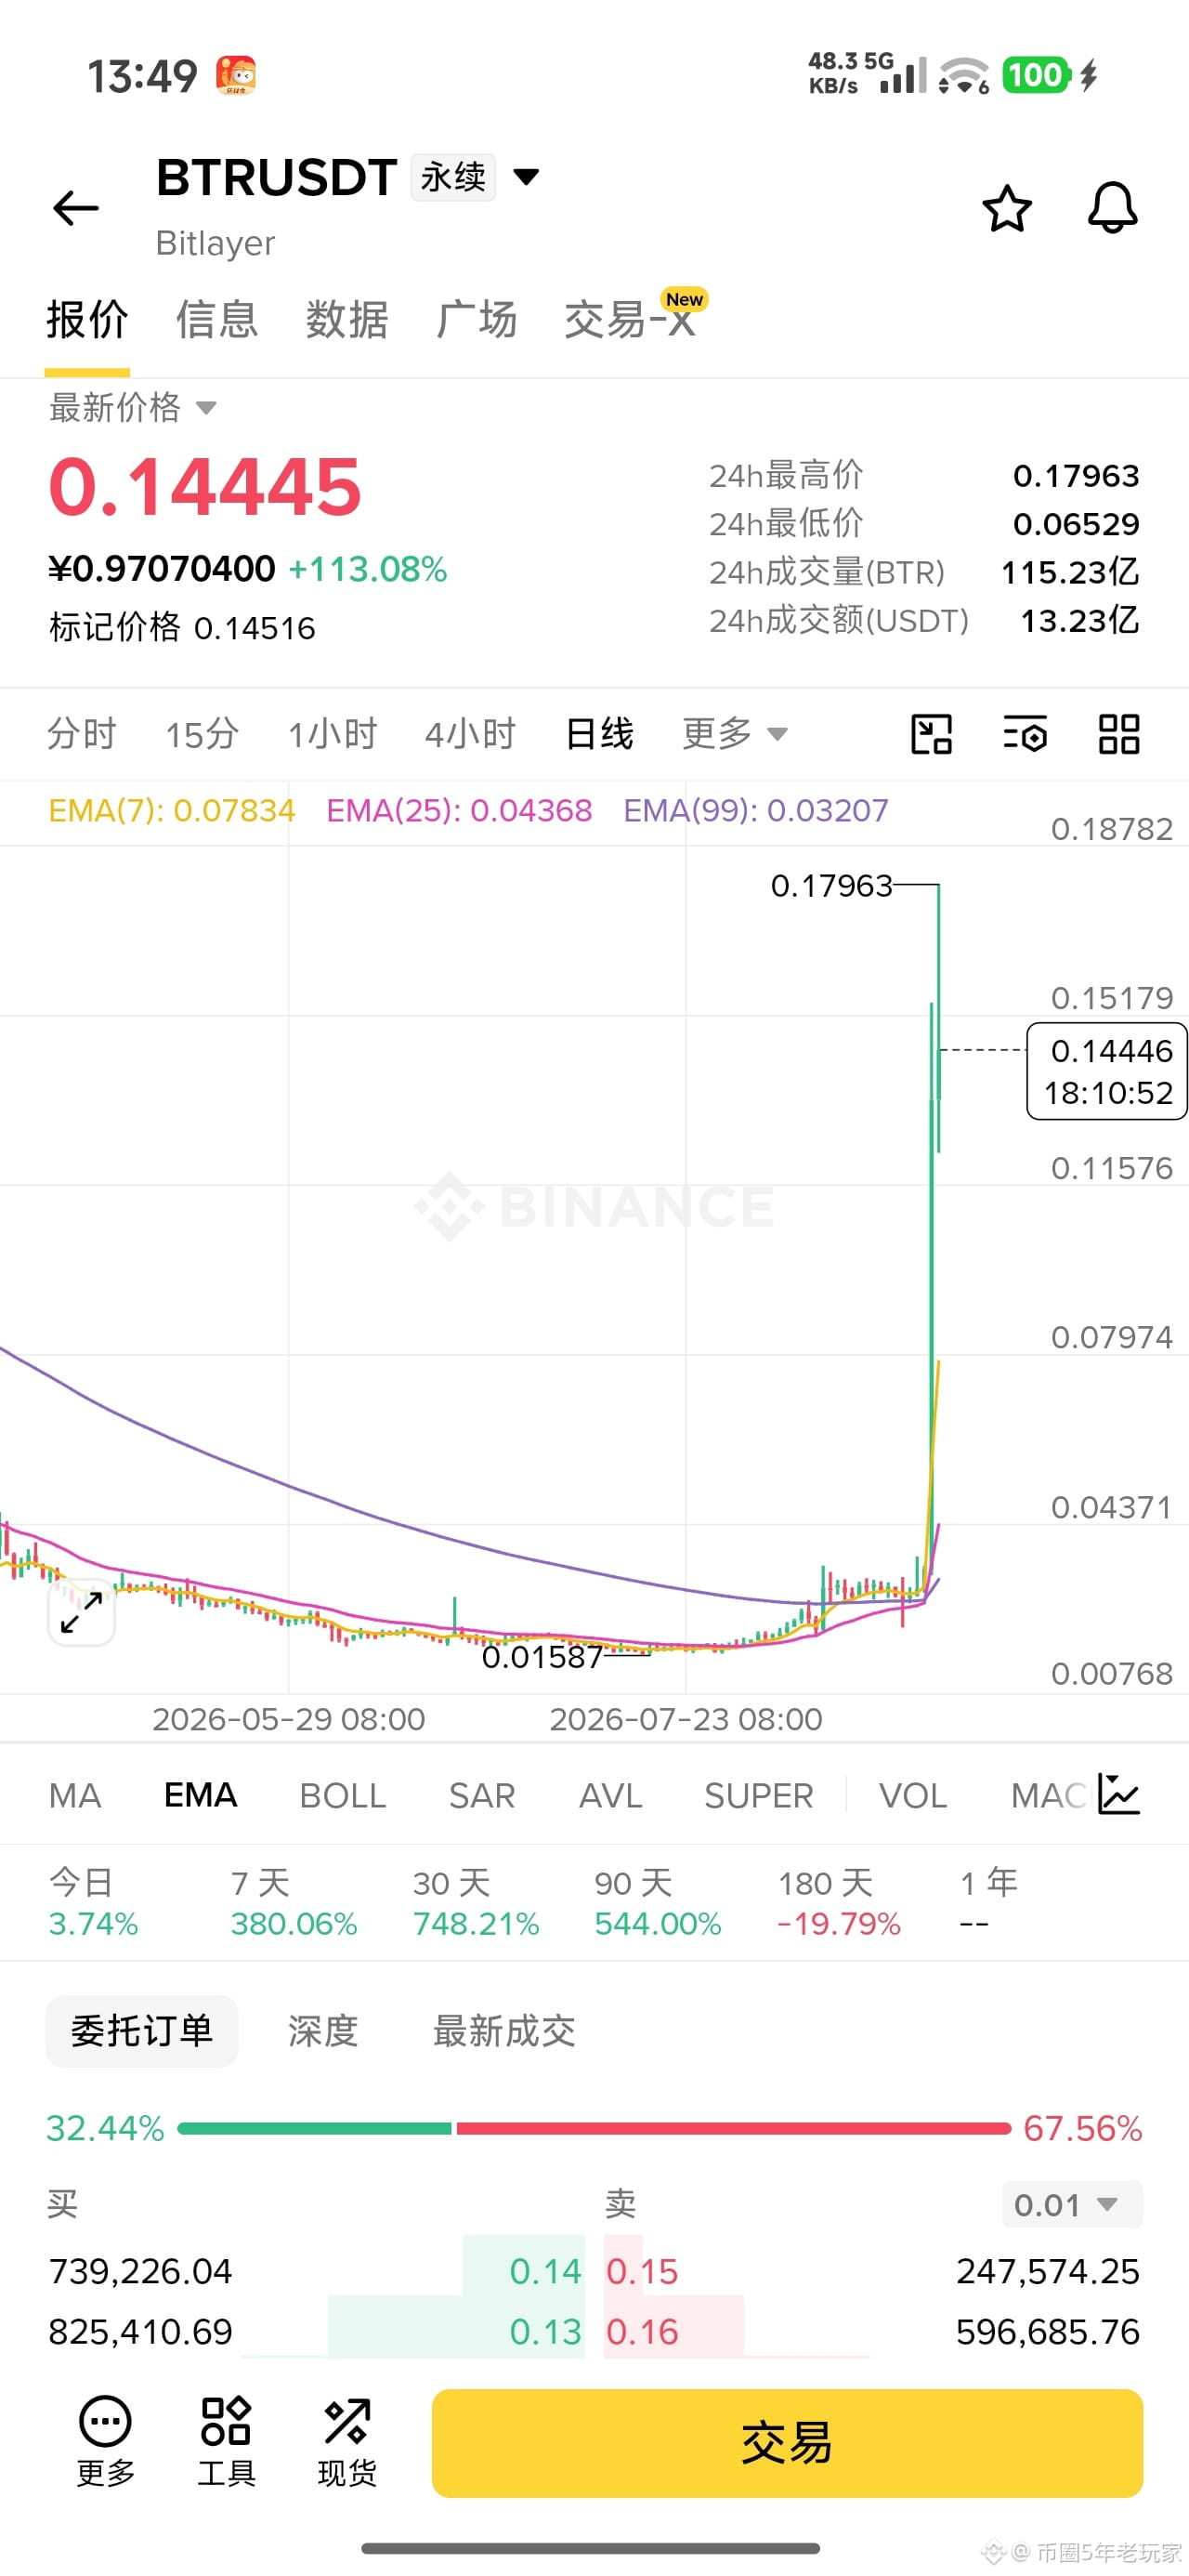The width and height of the screenshot is (1189, 2576).
Task: Tap the 今日 3.74% performance value
Action: click(x=93, y=1923)
